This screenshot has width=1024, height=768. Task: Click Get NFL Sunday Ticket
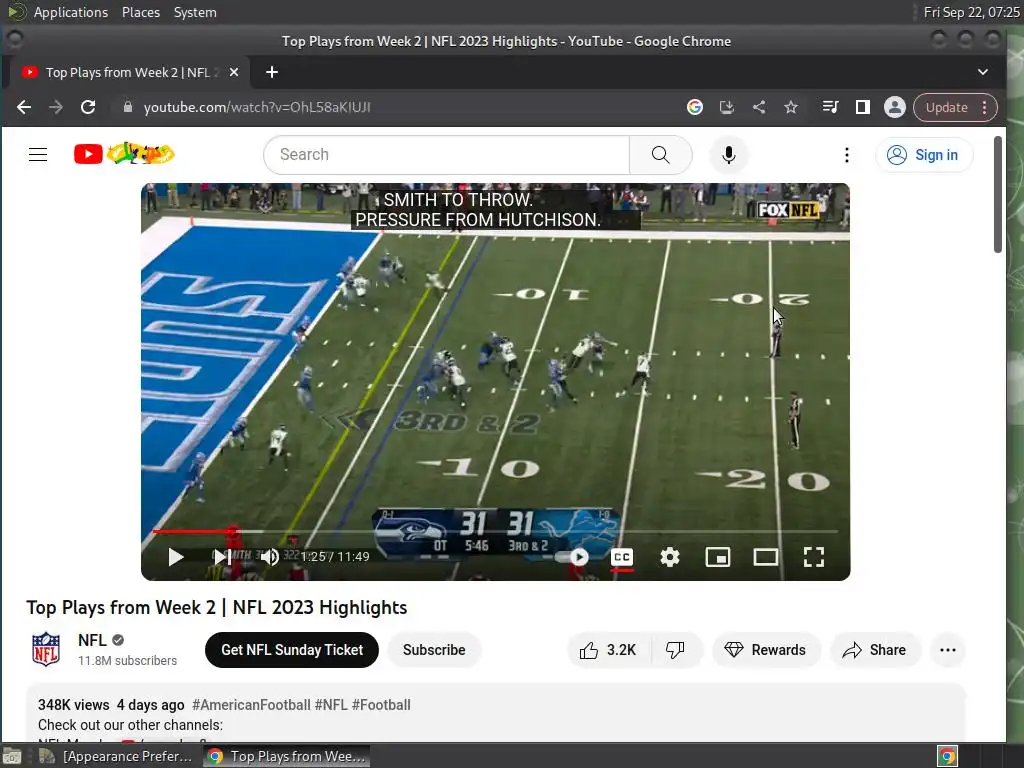[292, 650]
